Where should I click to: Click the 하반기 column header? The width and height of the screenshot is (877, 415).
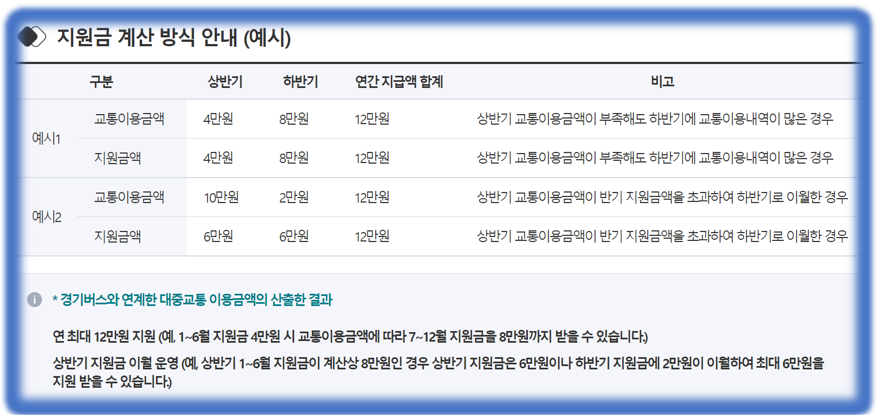(300, 82)
